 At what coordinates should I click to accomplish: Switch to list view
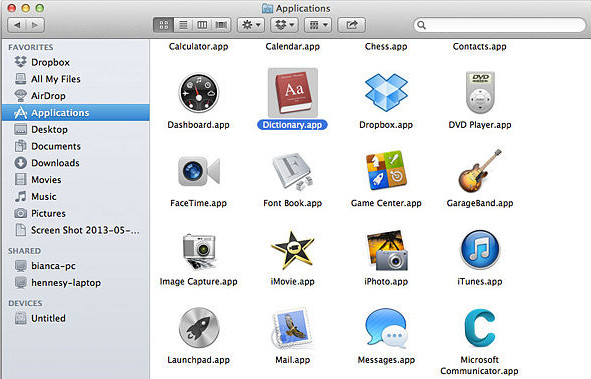[183, 25]
